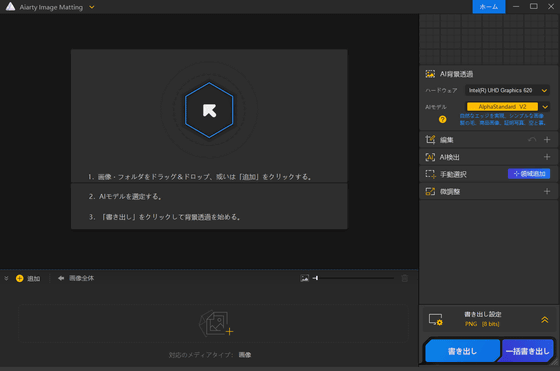Open the ホーム home tab
Screen dimensions: 560x371
(x=489, y=7)
